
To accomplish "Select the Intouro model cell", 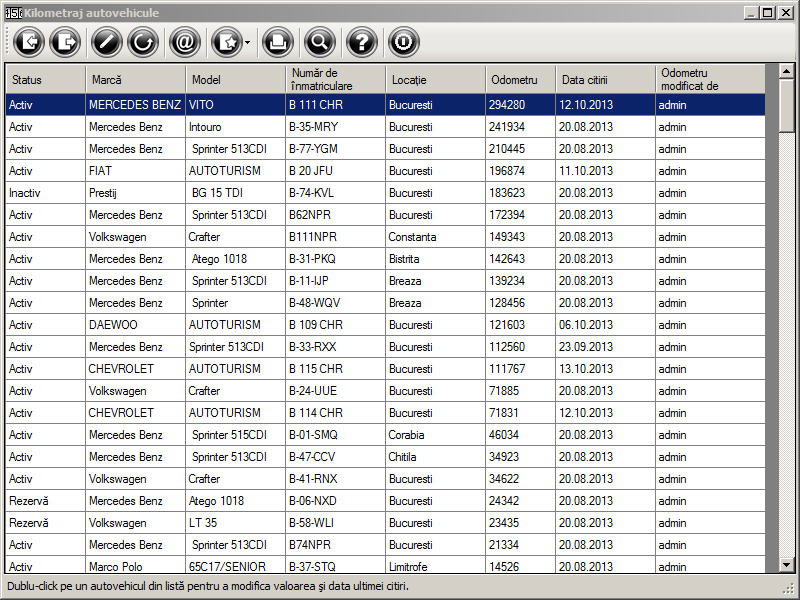I will click(235, 127).
